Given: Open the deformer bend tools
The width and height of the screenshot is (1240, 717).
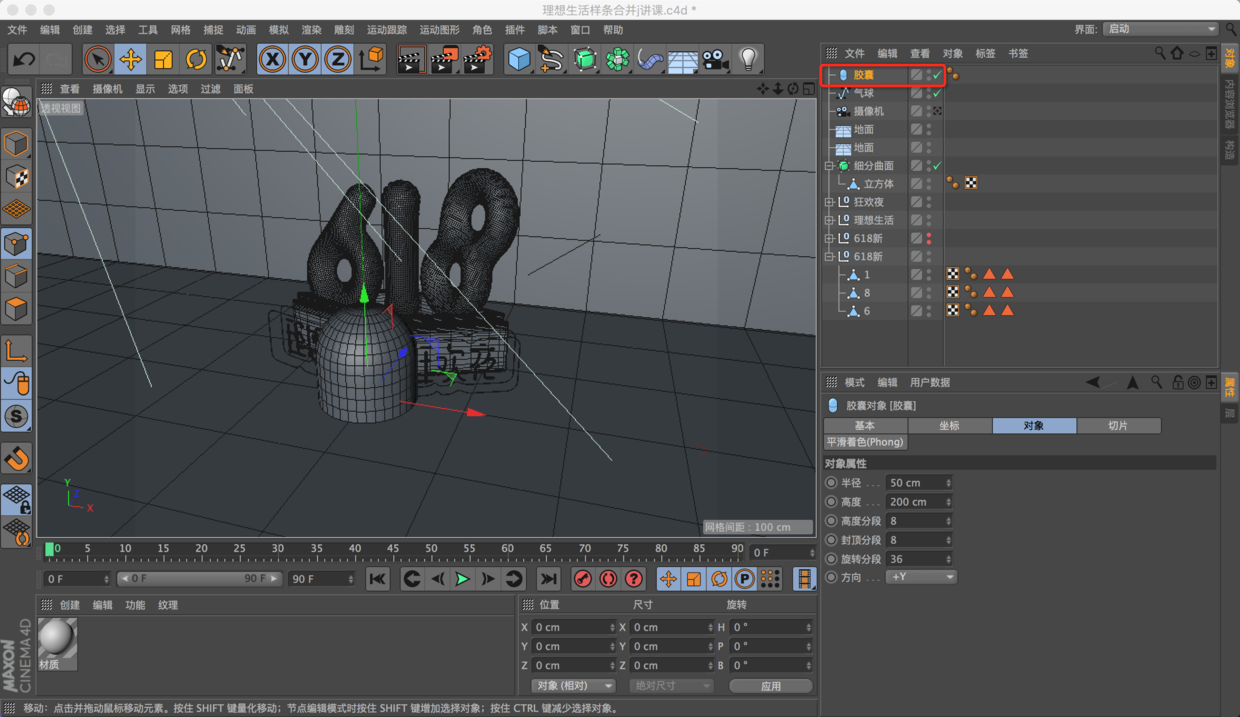Looking at the screenshot, I should [x=650, y=59].
